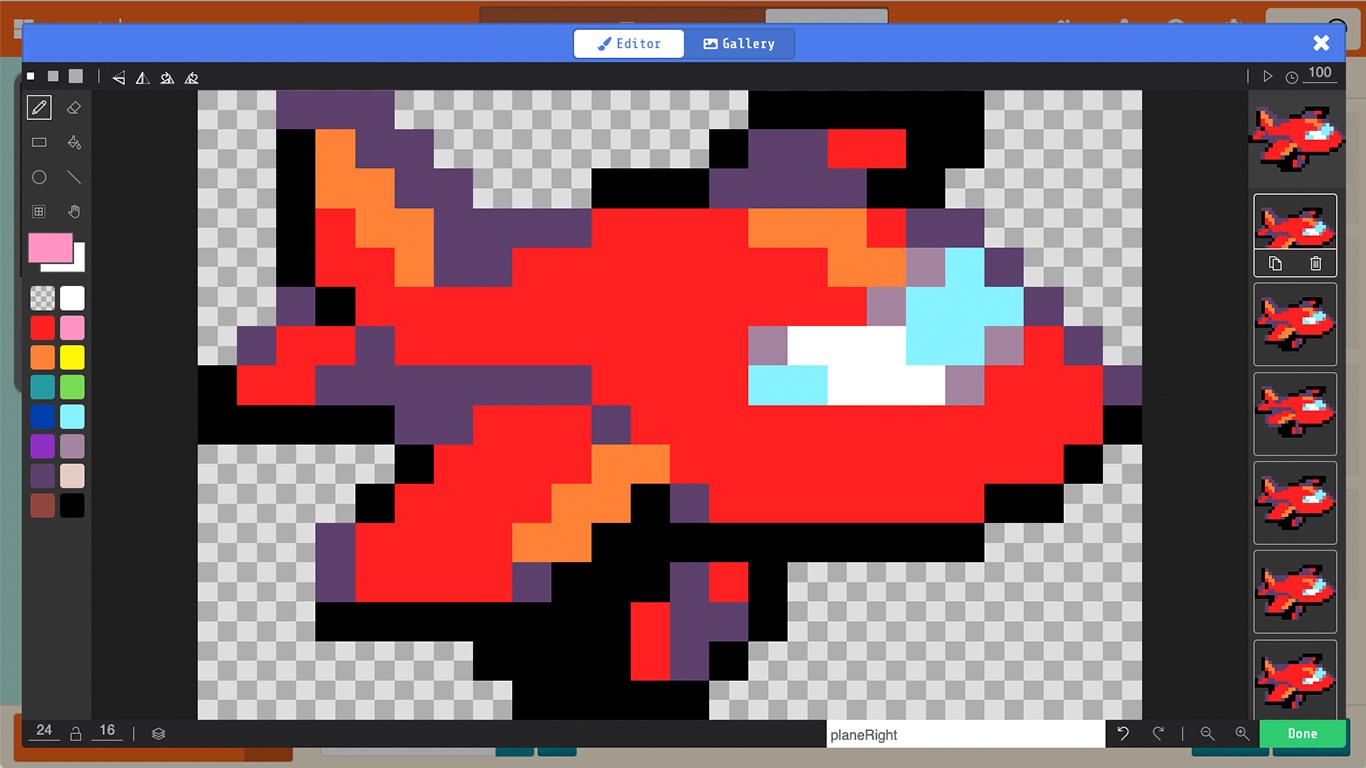Rotate the drawing counterclockwise
Viewport: 1366px width, 768px height.
point(166,77)
